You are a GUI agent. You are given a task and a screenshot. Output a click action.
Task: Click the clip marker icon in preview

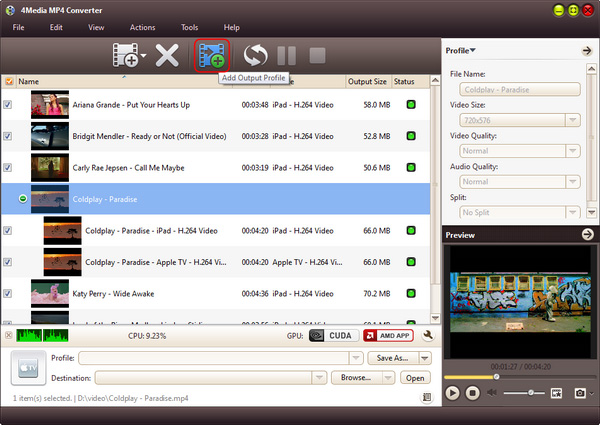pyautogui.click(x=556, y=393)
